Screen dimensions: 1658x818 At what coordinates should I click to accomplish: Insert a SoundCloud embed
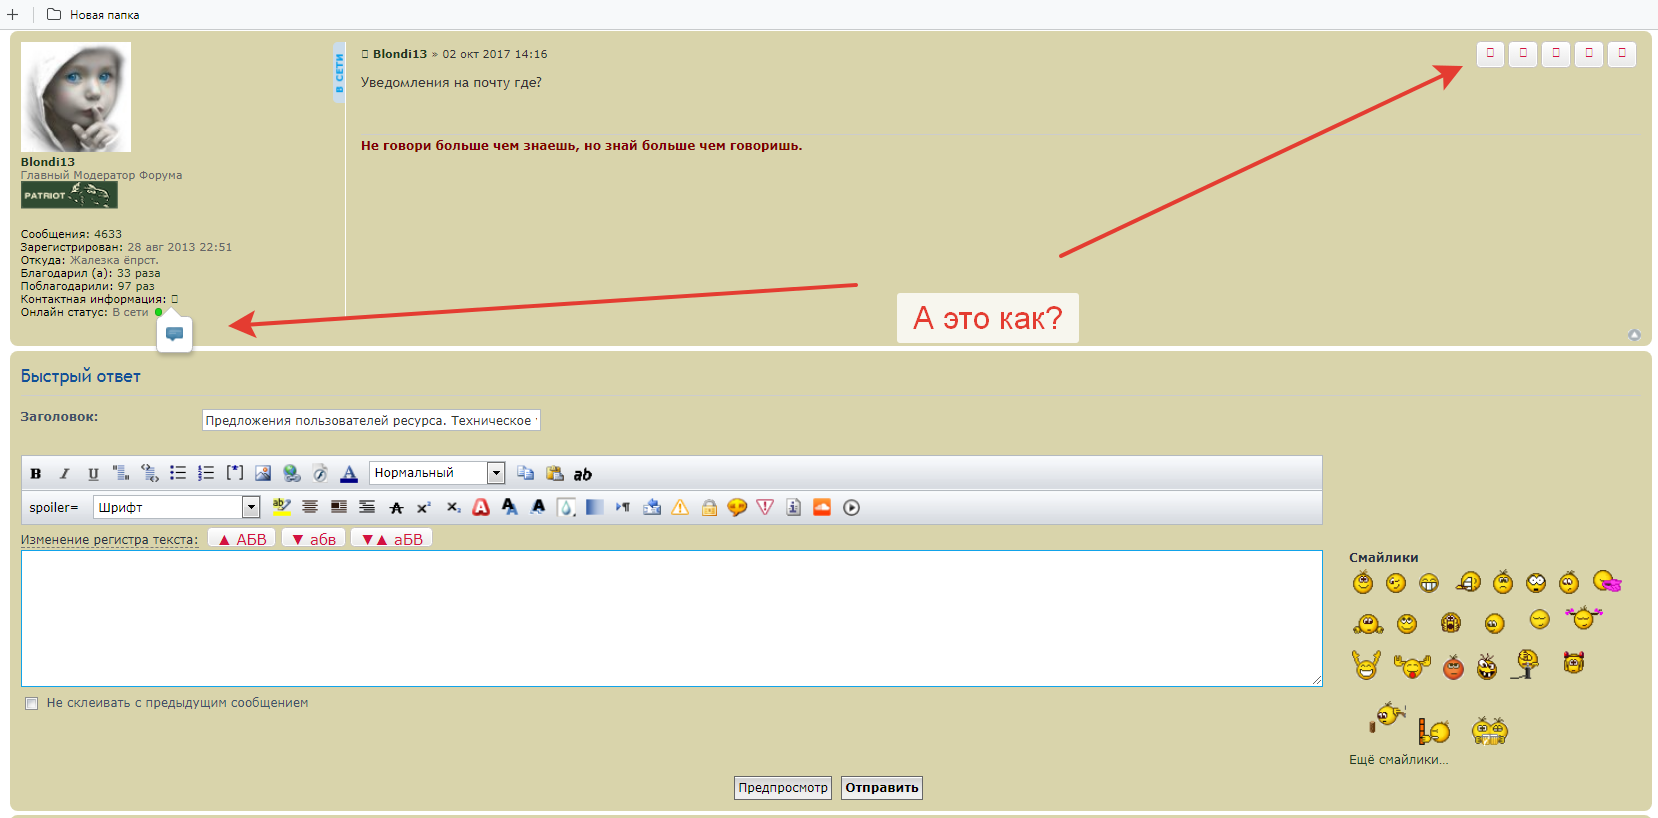(822, 508)
